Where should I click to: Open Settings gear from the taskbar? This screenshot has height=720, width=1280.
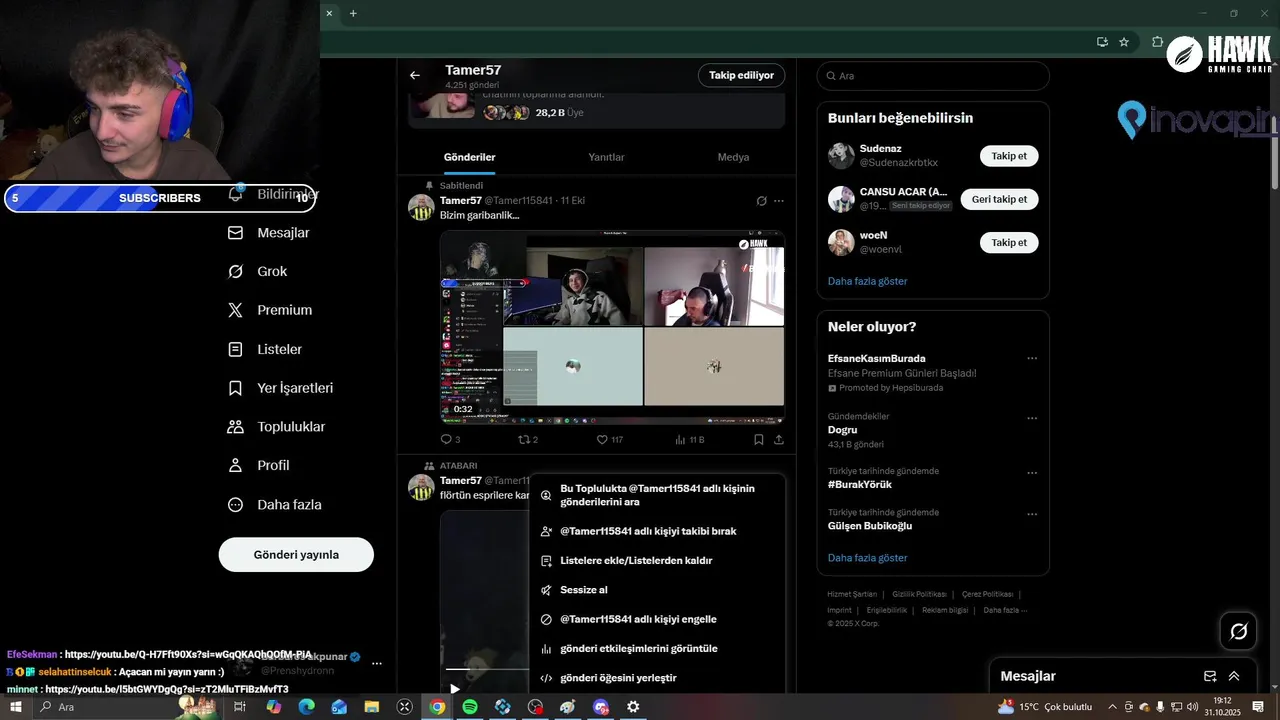point(633,707)
